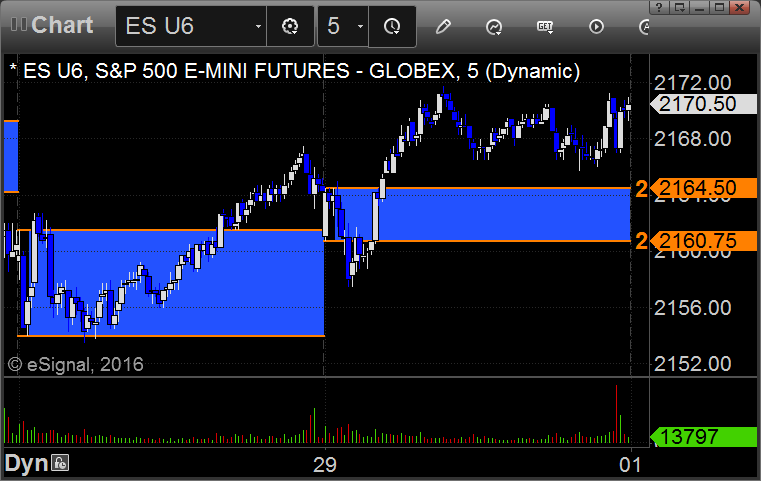
Task: Expand the interval 5 dropdown arrow
Action: [x=360, y=27]
